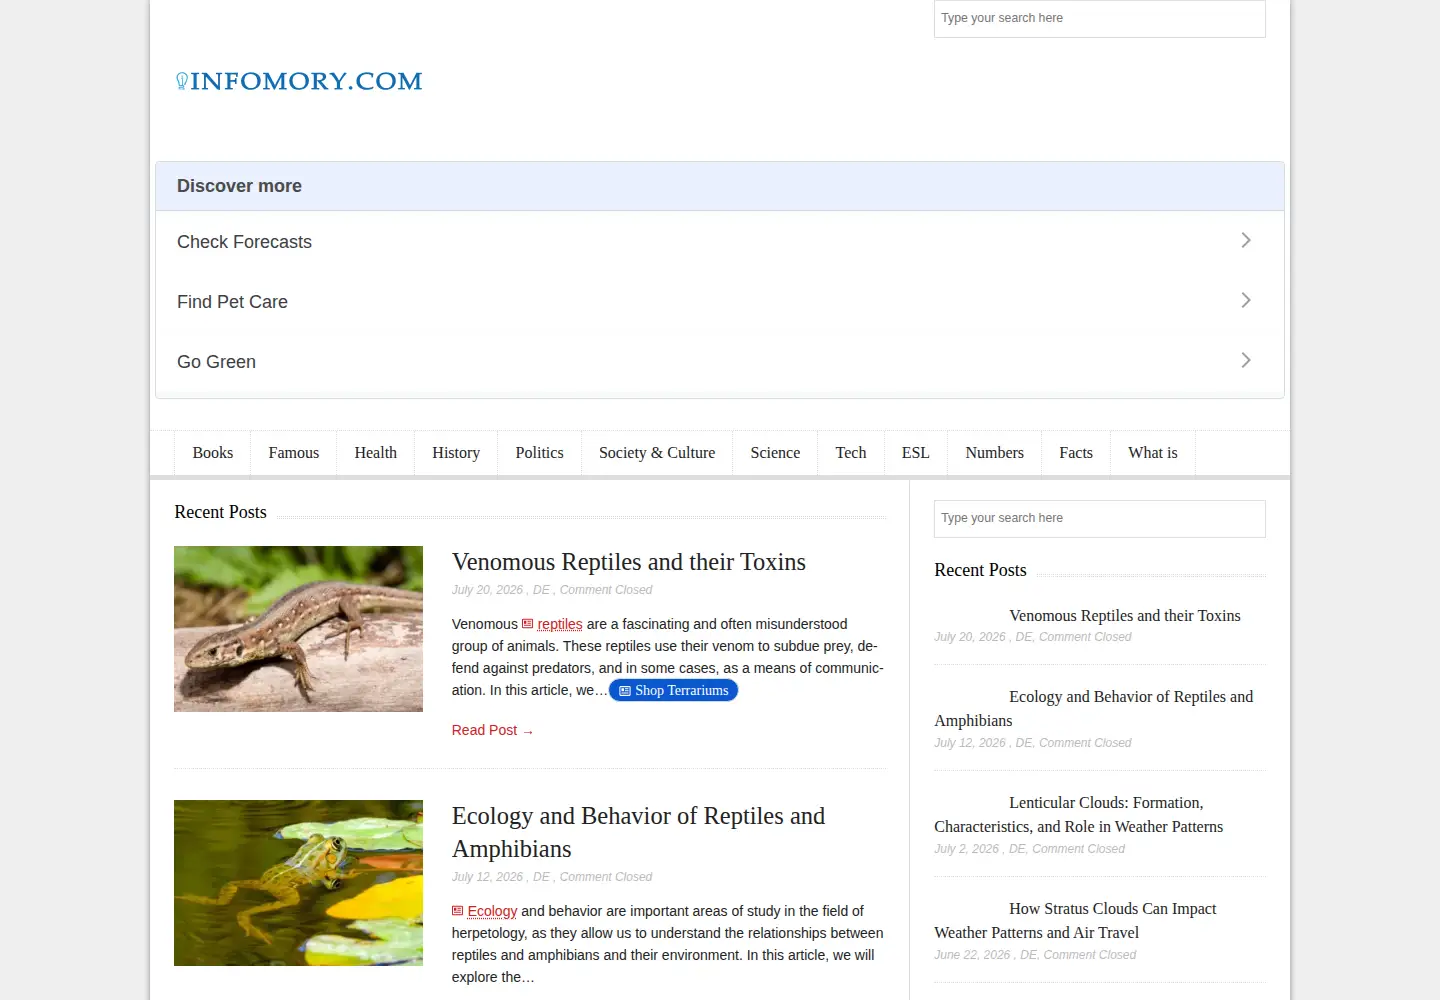This screenshot has height=1000, width=1440.
Task: Click 'July 20, 2026' date under main Venomous post
Action: point(487,590)
